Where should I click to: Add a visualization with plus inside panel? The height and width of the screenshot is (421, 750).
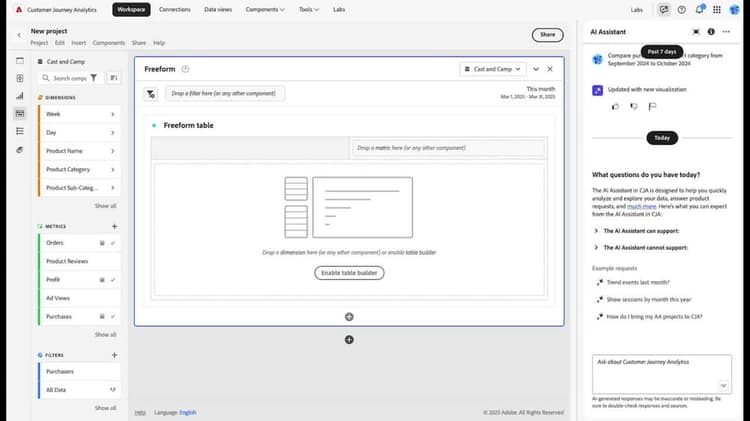349,317
